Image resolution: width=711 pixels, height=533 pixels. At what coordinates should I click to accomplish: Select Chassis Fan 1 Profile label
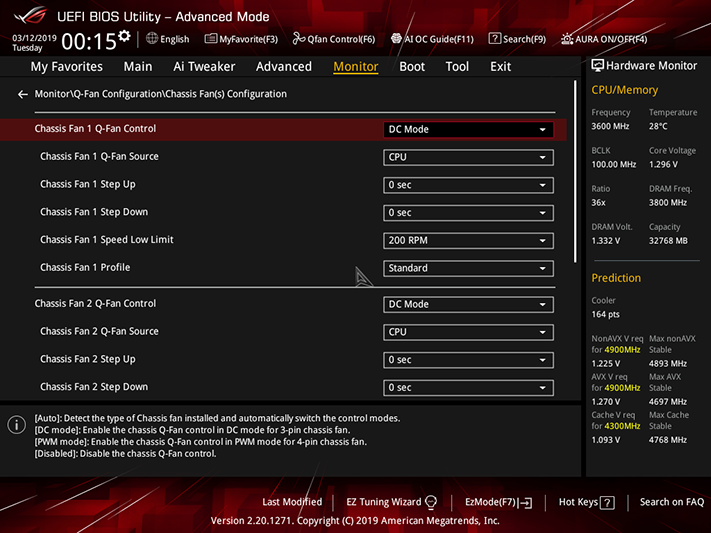tap(85, 268)
